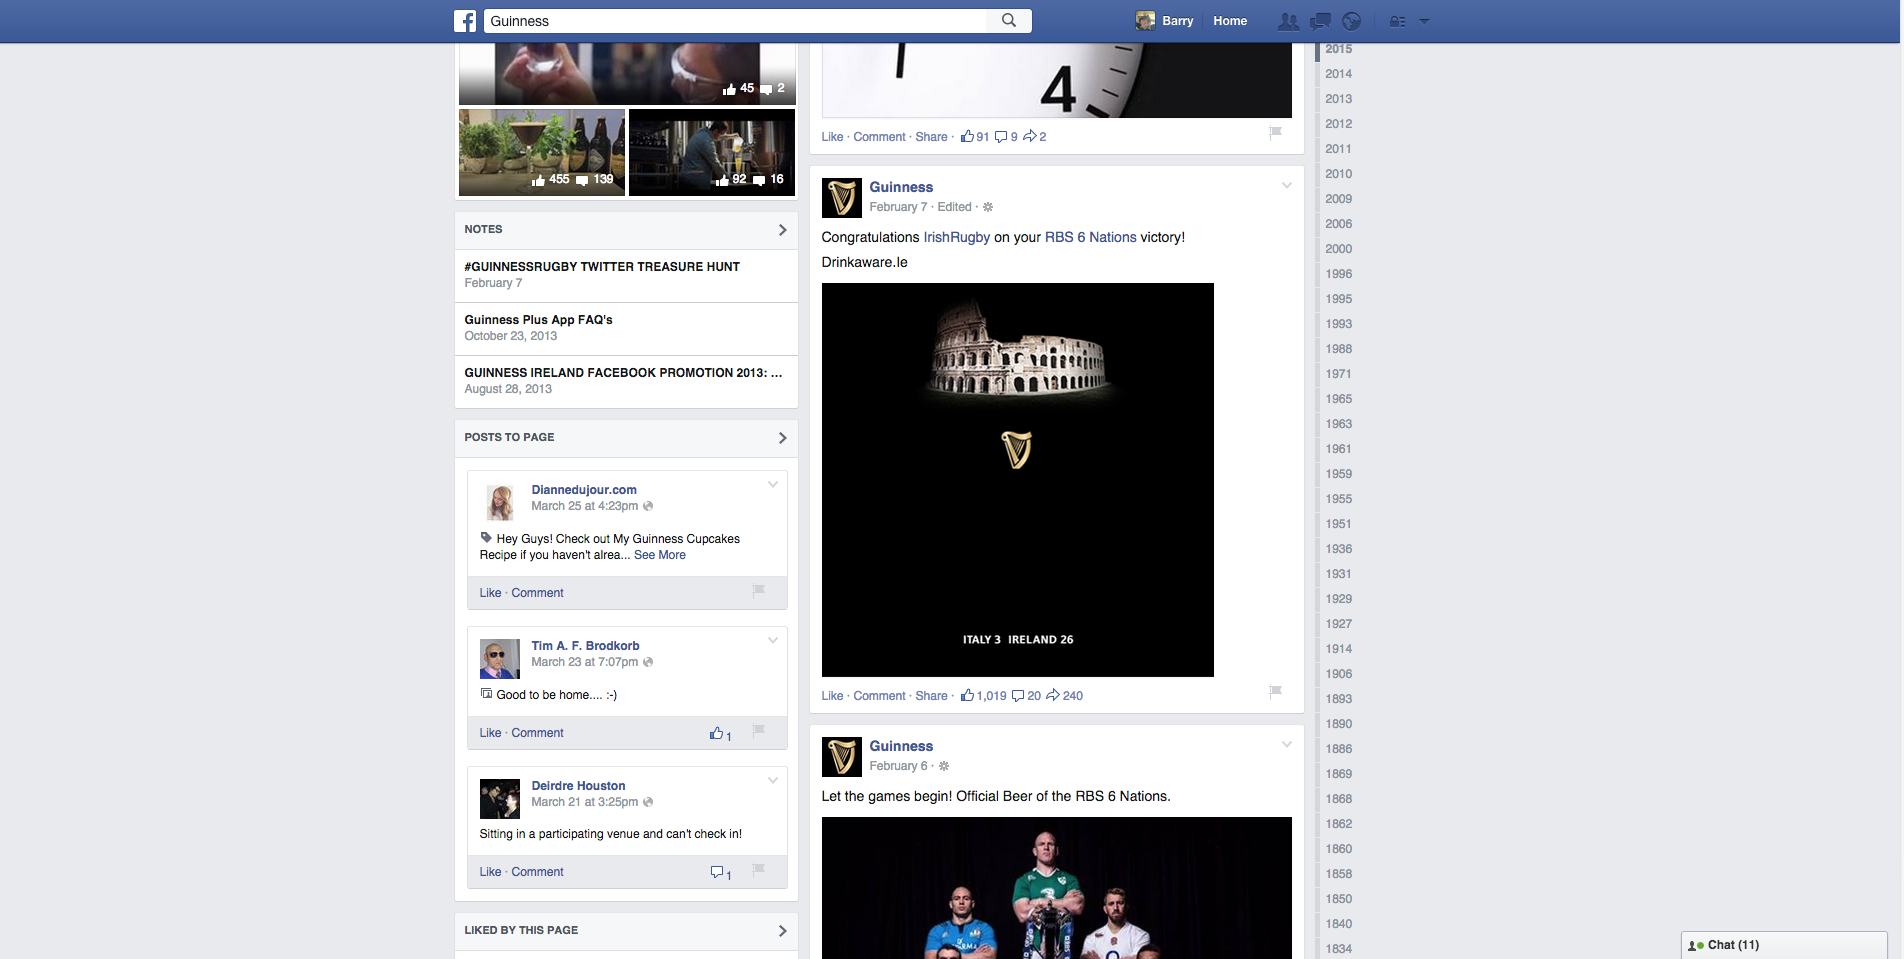
Task: Open the Guinness Plus App FAQ's note
Action: (538, 320)
